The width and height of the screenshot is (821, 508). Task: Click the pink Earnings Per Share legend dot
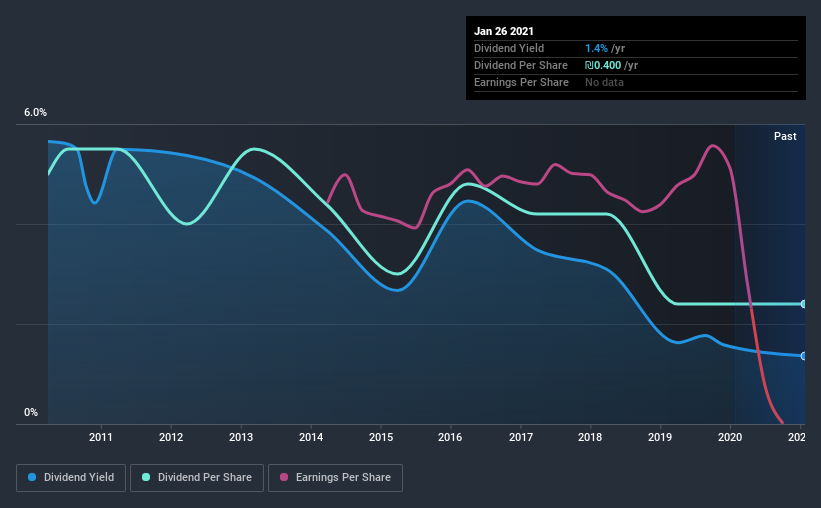pyautogui.click(x=284, y=477)
